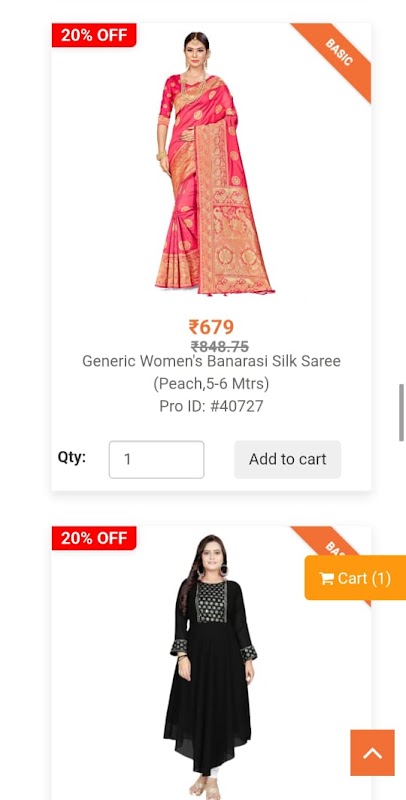This screenshot has height=800, width=406.
Task: Open the pink saree product image
Action: [212, 163]
